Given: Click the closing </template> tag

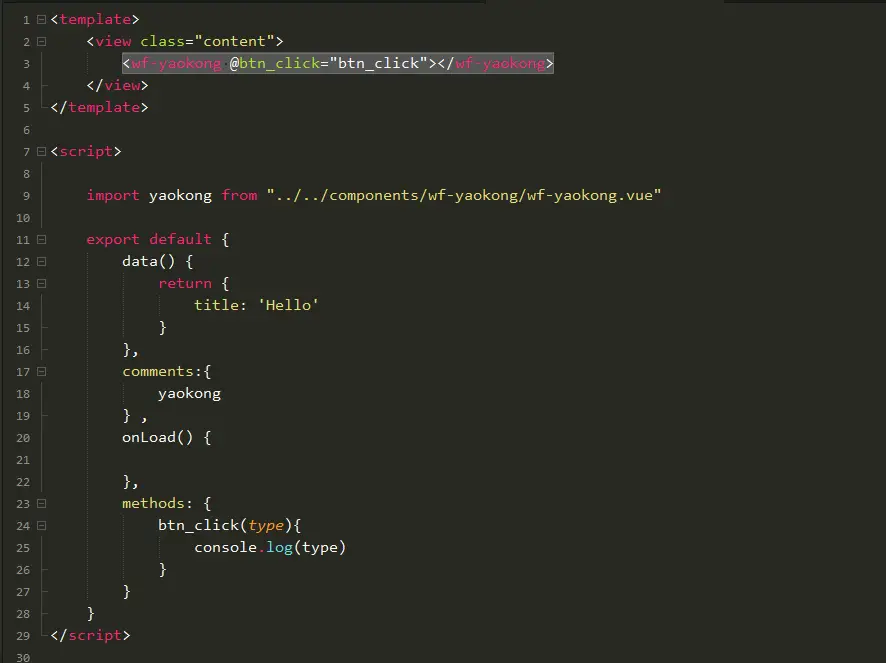Looking at the screenshot, I should (99, 107).
